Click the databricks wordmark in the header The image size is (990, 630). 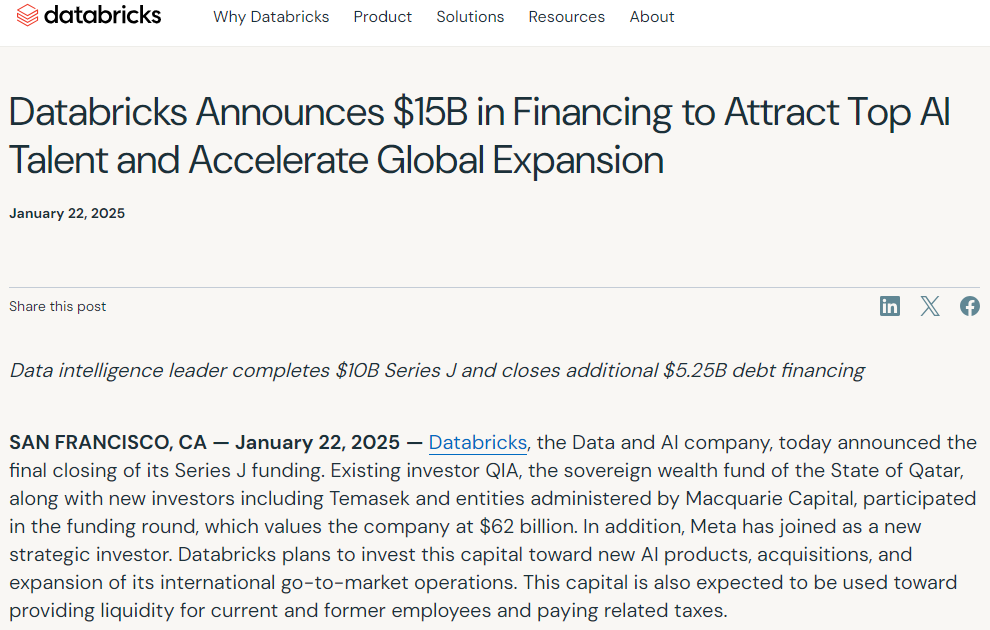coord(103,16)
